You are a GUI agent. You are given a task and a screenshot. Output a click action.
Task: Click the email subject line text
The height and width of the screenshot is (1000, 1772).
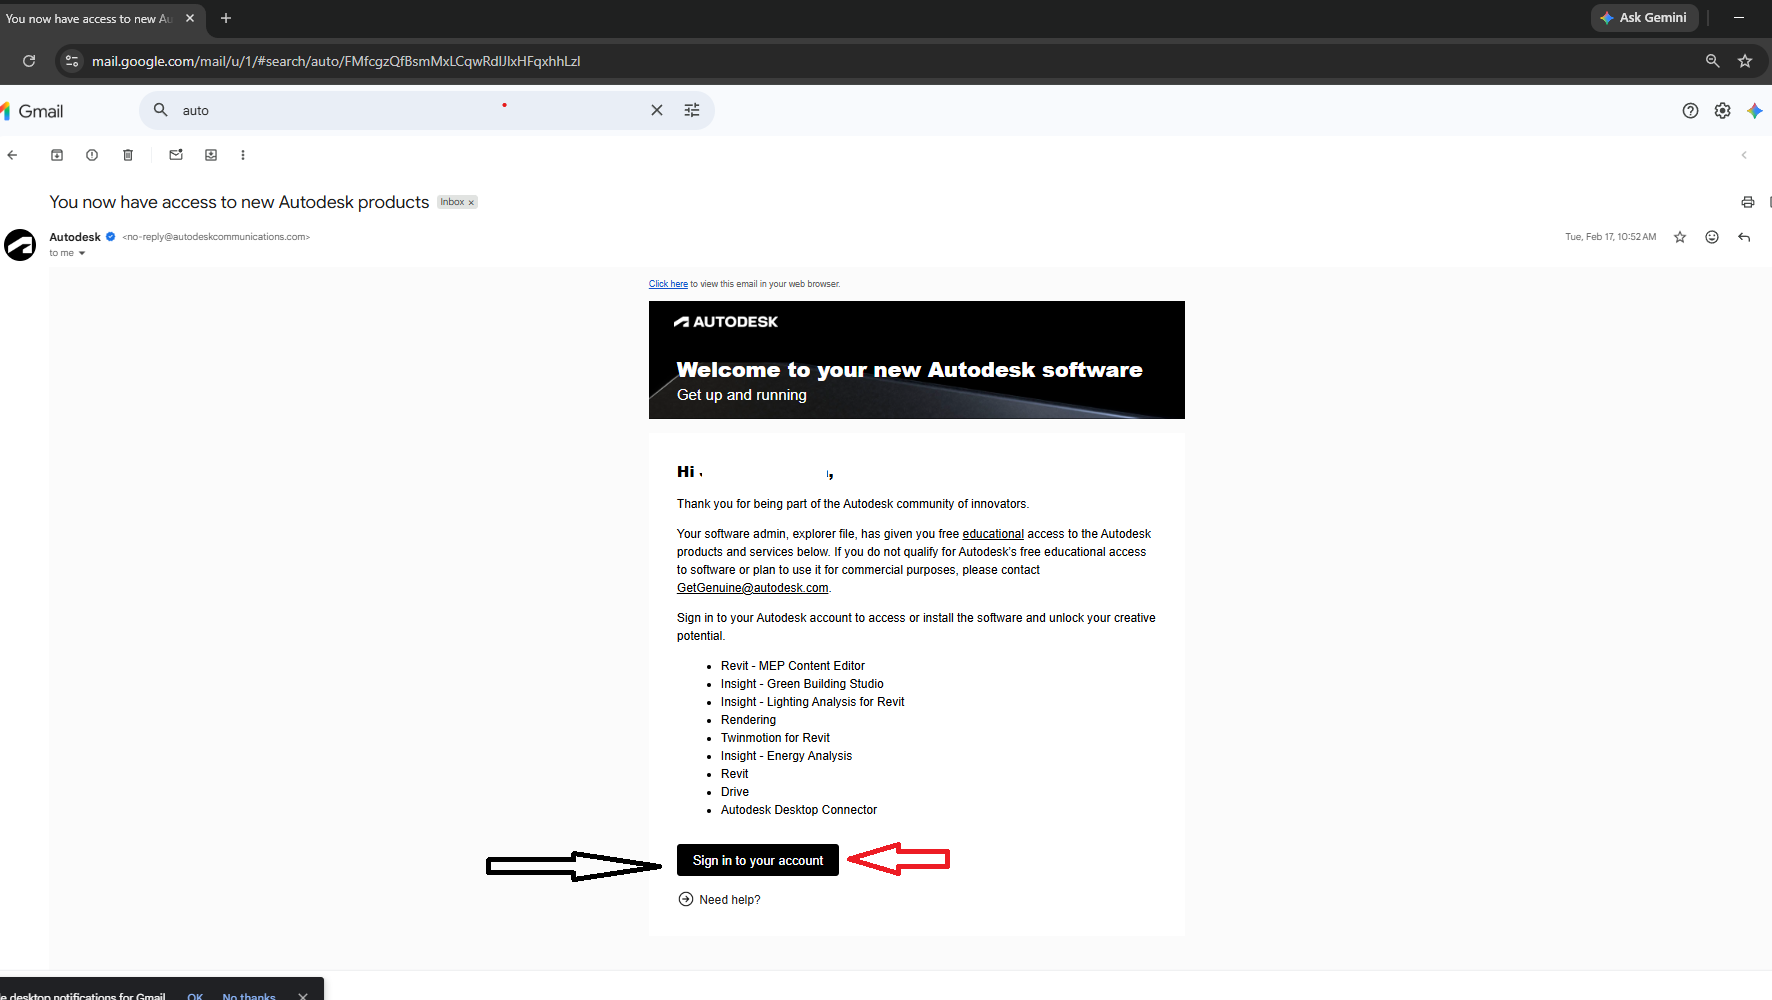pos(239,202)
